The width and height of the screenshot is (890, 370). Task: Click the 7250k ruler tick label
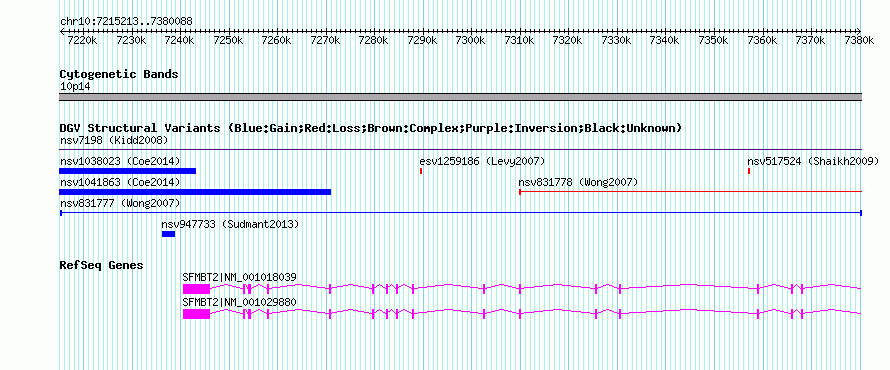click(x=228, y=40)
